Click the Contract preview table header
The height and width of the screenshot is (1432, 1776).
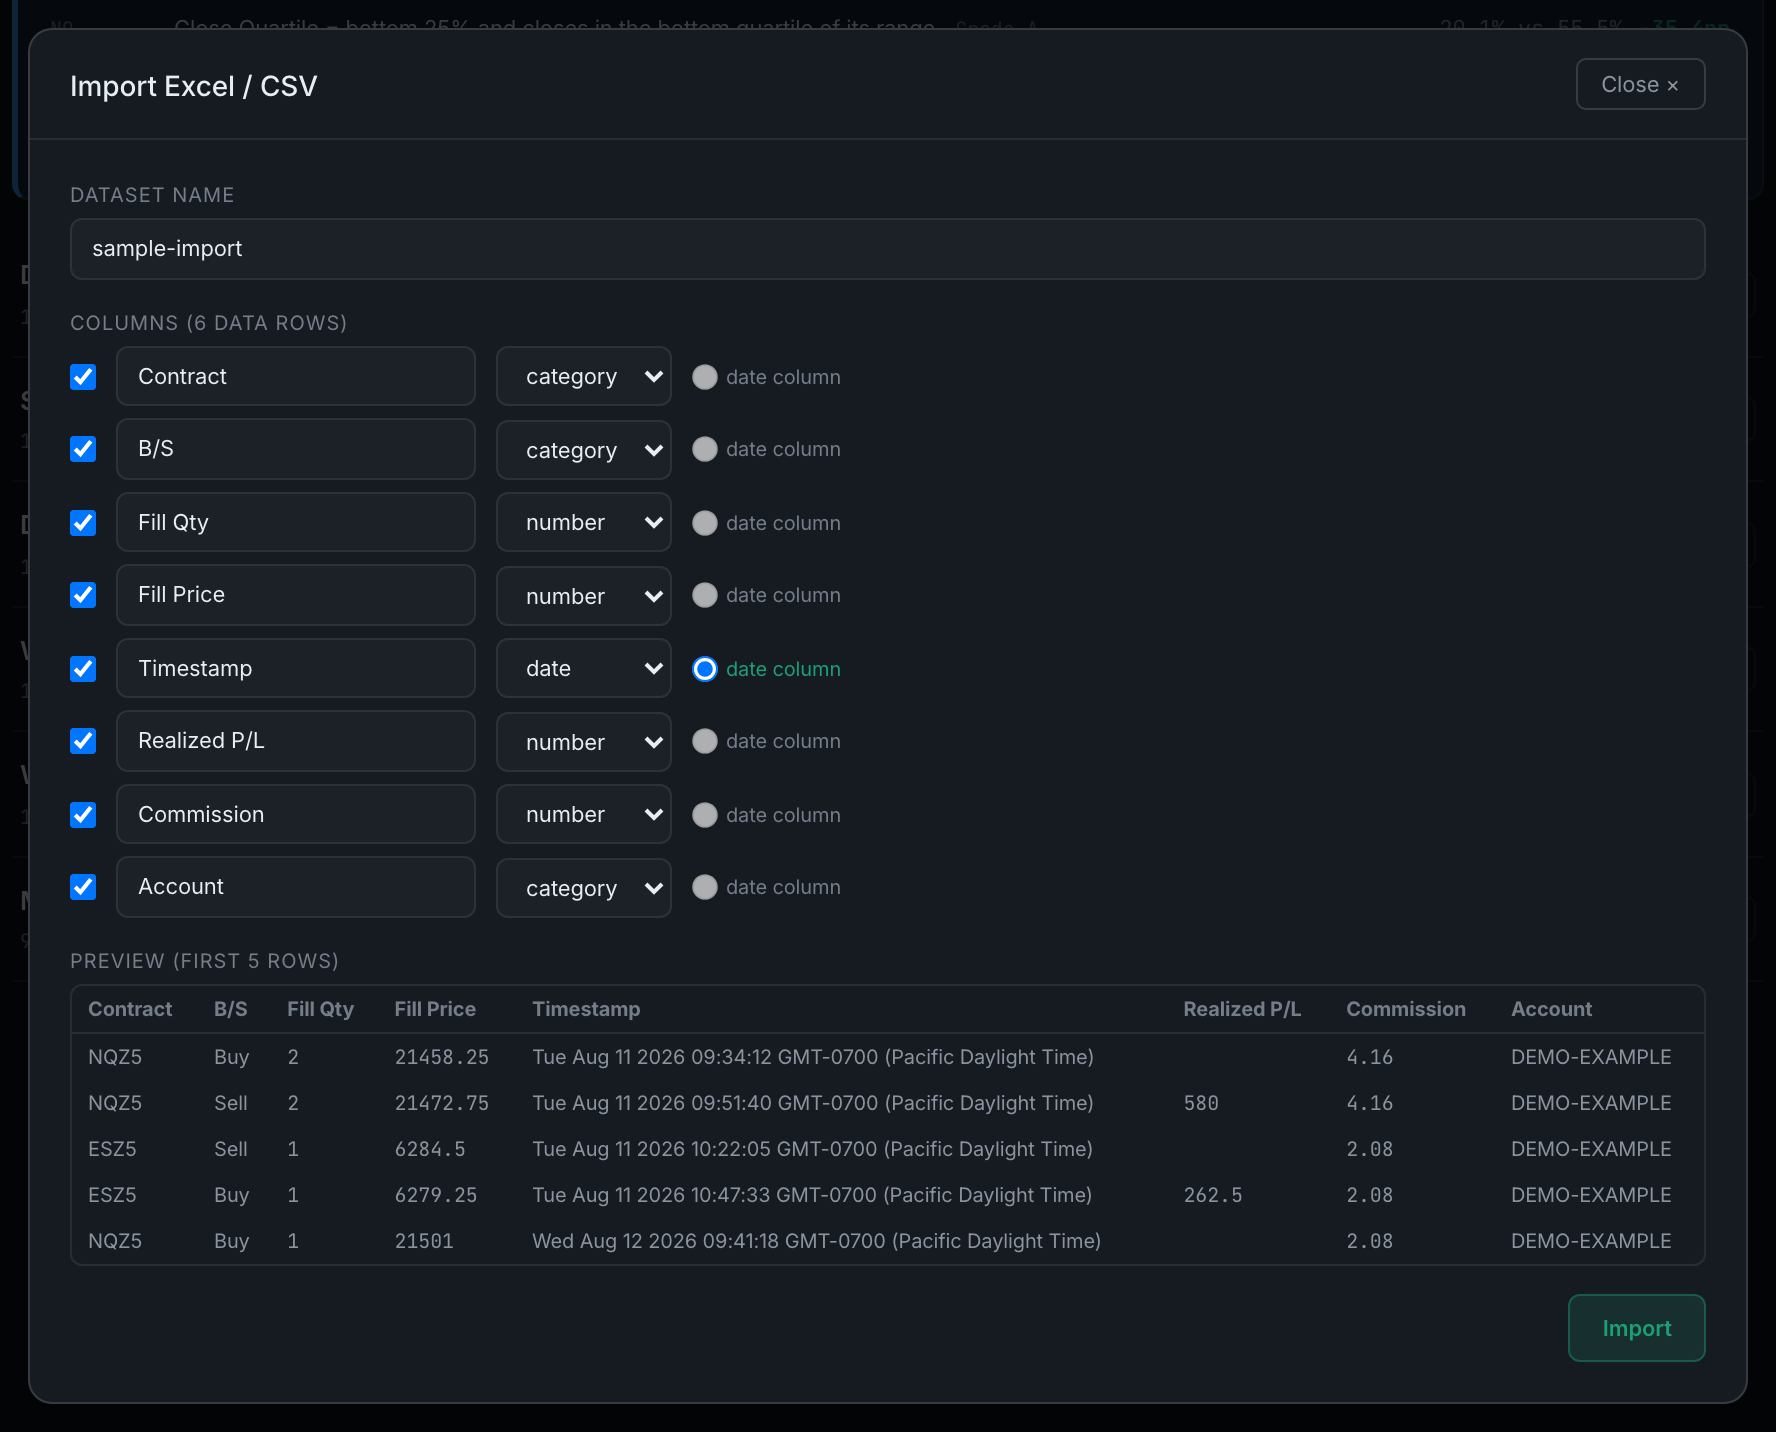tap(130, 1009)
